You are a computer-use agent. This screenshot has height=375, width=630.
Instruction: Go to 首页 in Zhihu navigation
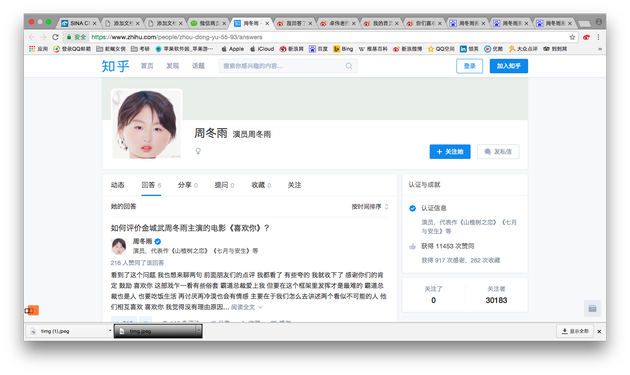pos(147,66)
